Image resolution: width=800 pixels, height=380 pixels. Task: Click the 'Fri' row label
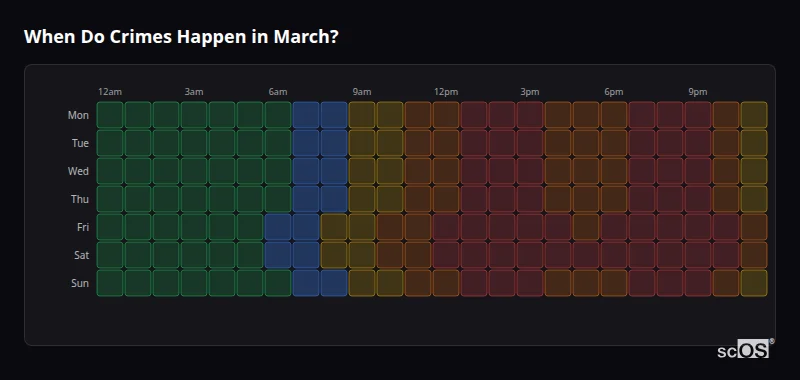pyautogui.click(x=83, y=227)
